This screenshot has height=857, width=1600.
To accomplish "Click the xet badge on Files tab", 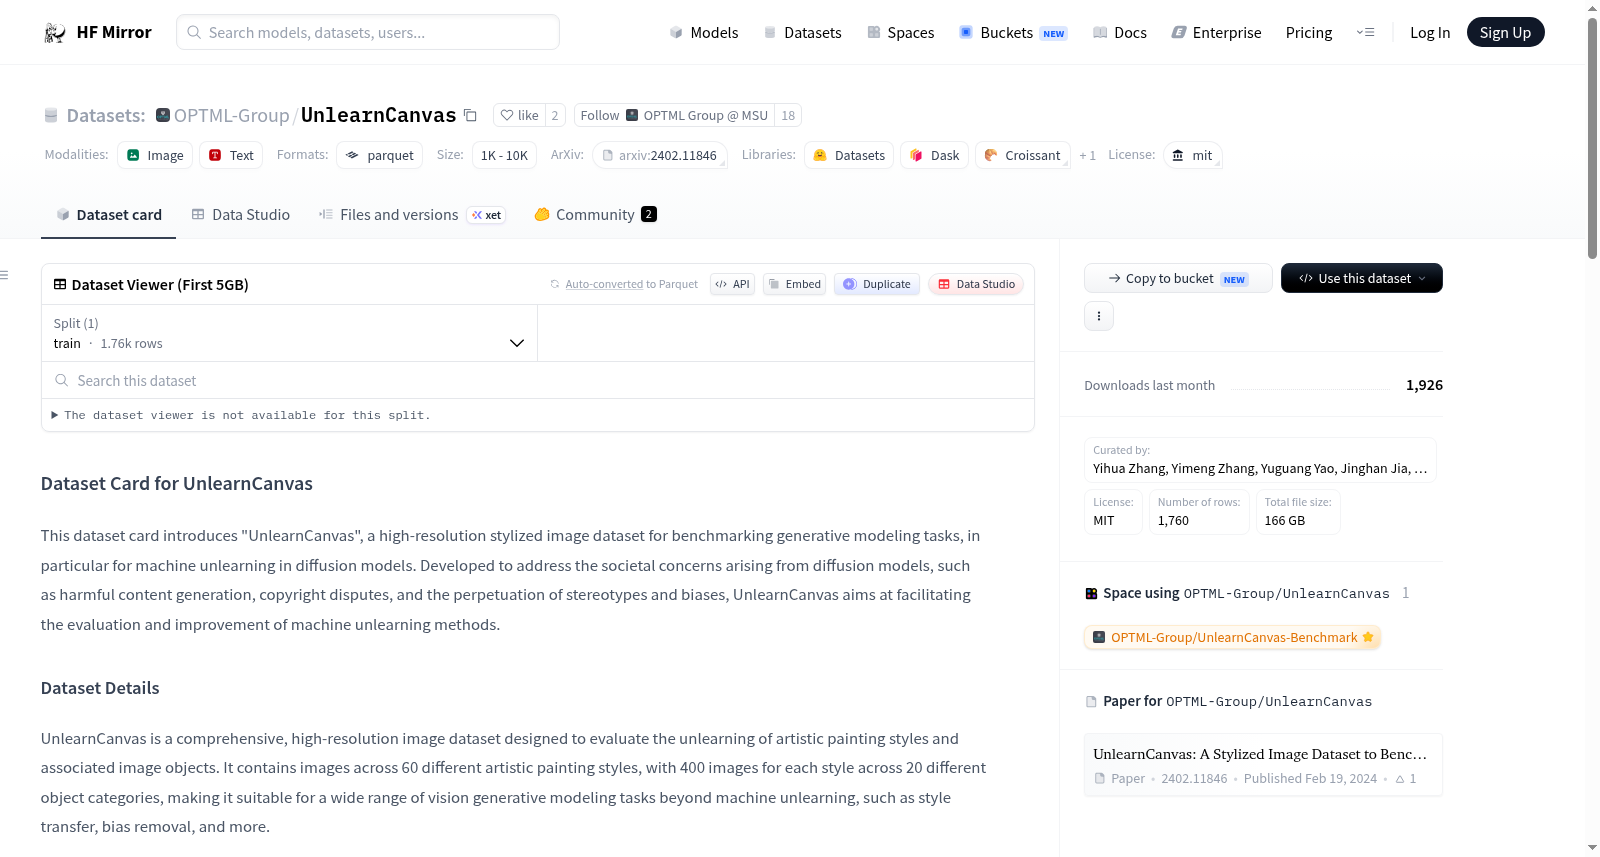I will coord(487,215).
